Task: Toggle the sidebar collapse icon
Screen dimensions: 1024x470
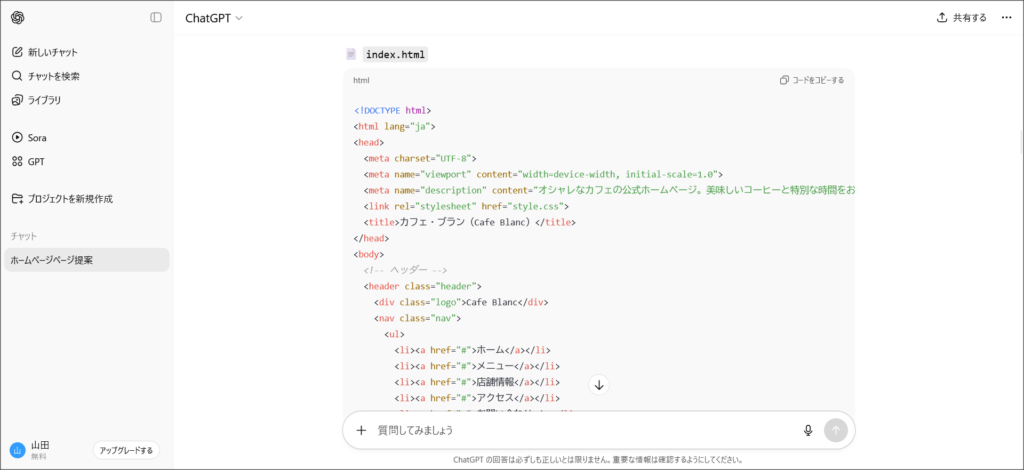Action: pyautogui.click(x=156, y=18)
